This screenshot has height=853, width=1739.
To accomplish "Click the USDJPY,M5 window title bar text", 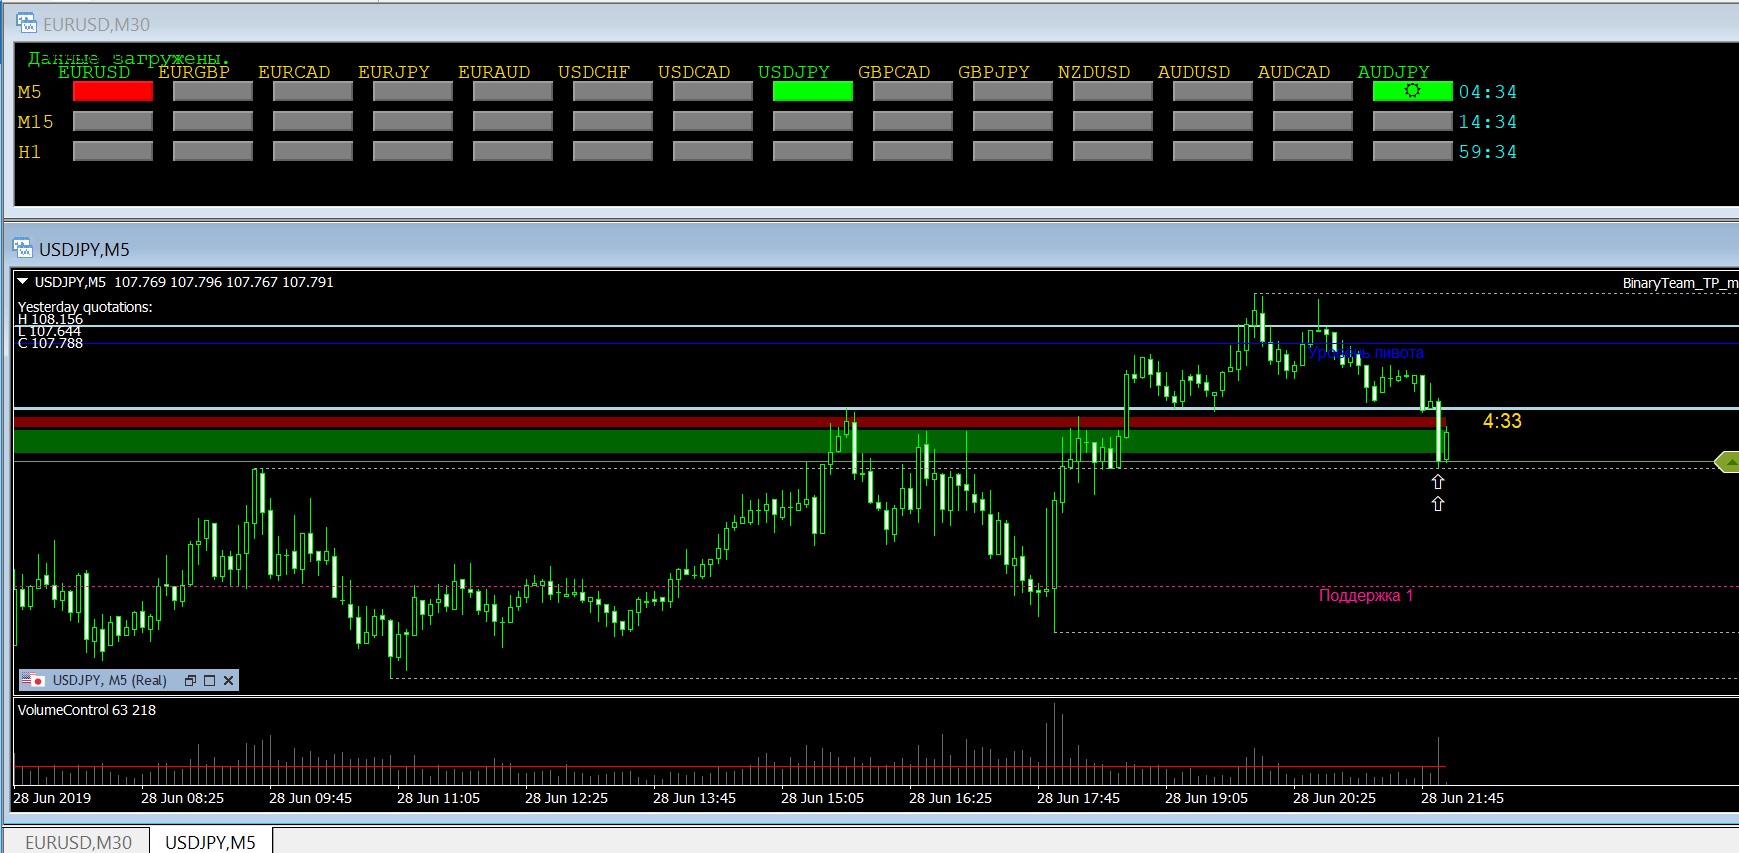I will (85, 249).
